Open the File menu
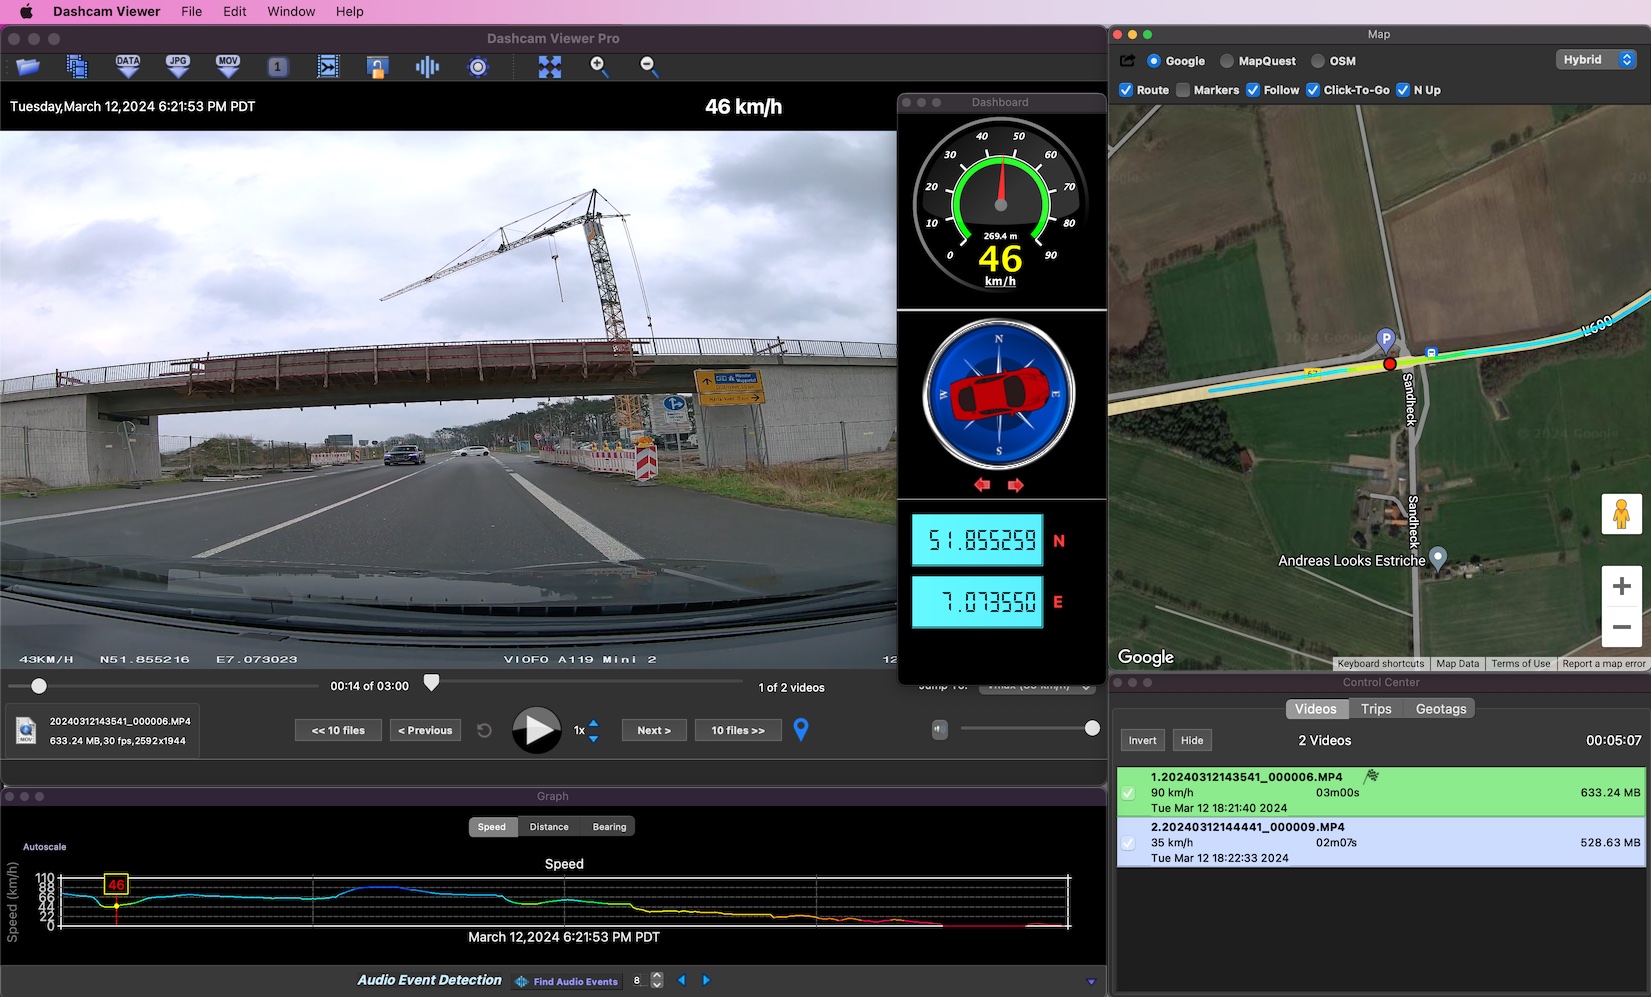The width and height of the screenshot is (1651, 997). pyautogui.click(x=191, y=12)
